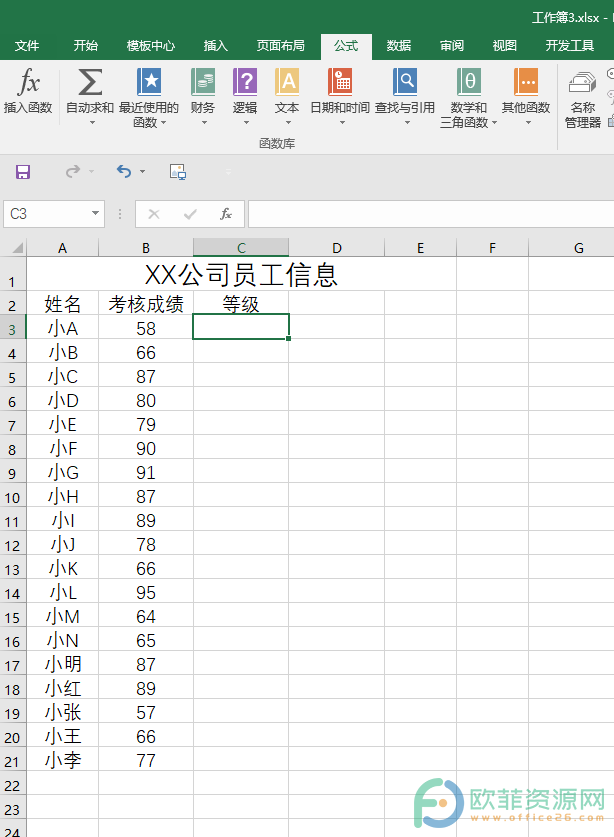Switch to the Home (开始) tab
Screen dimensions: 614x837
pos(85,46)
